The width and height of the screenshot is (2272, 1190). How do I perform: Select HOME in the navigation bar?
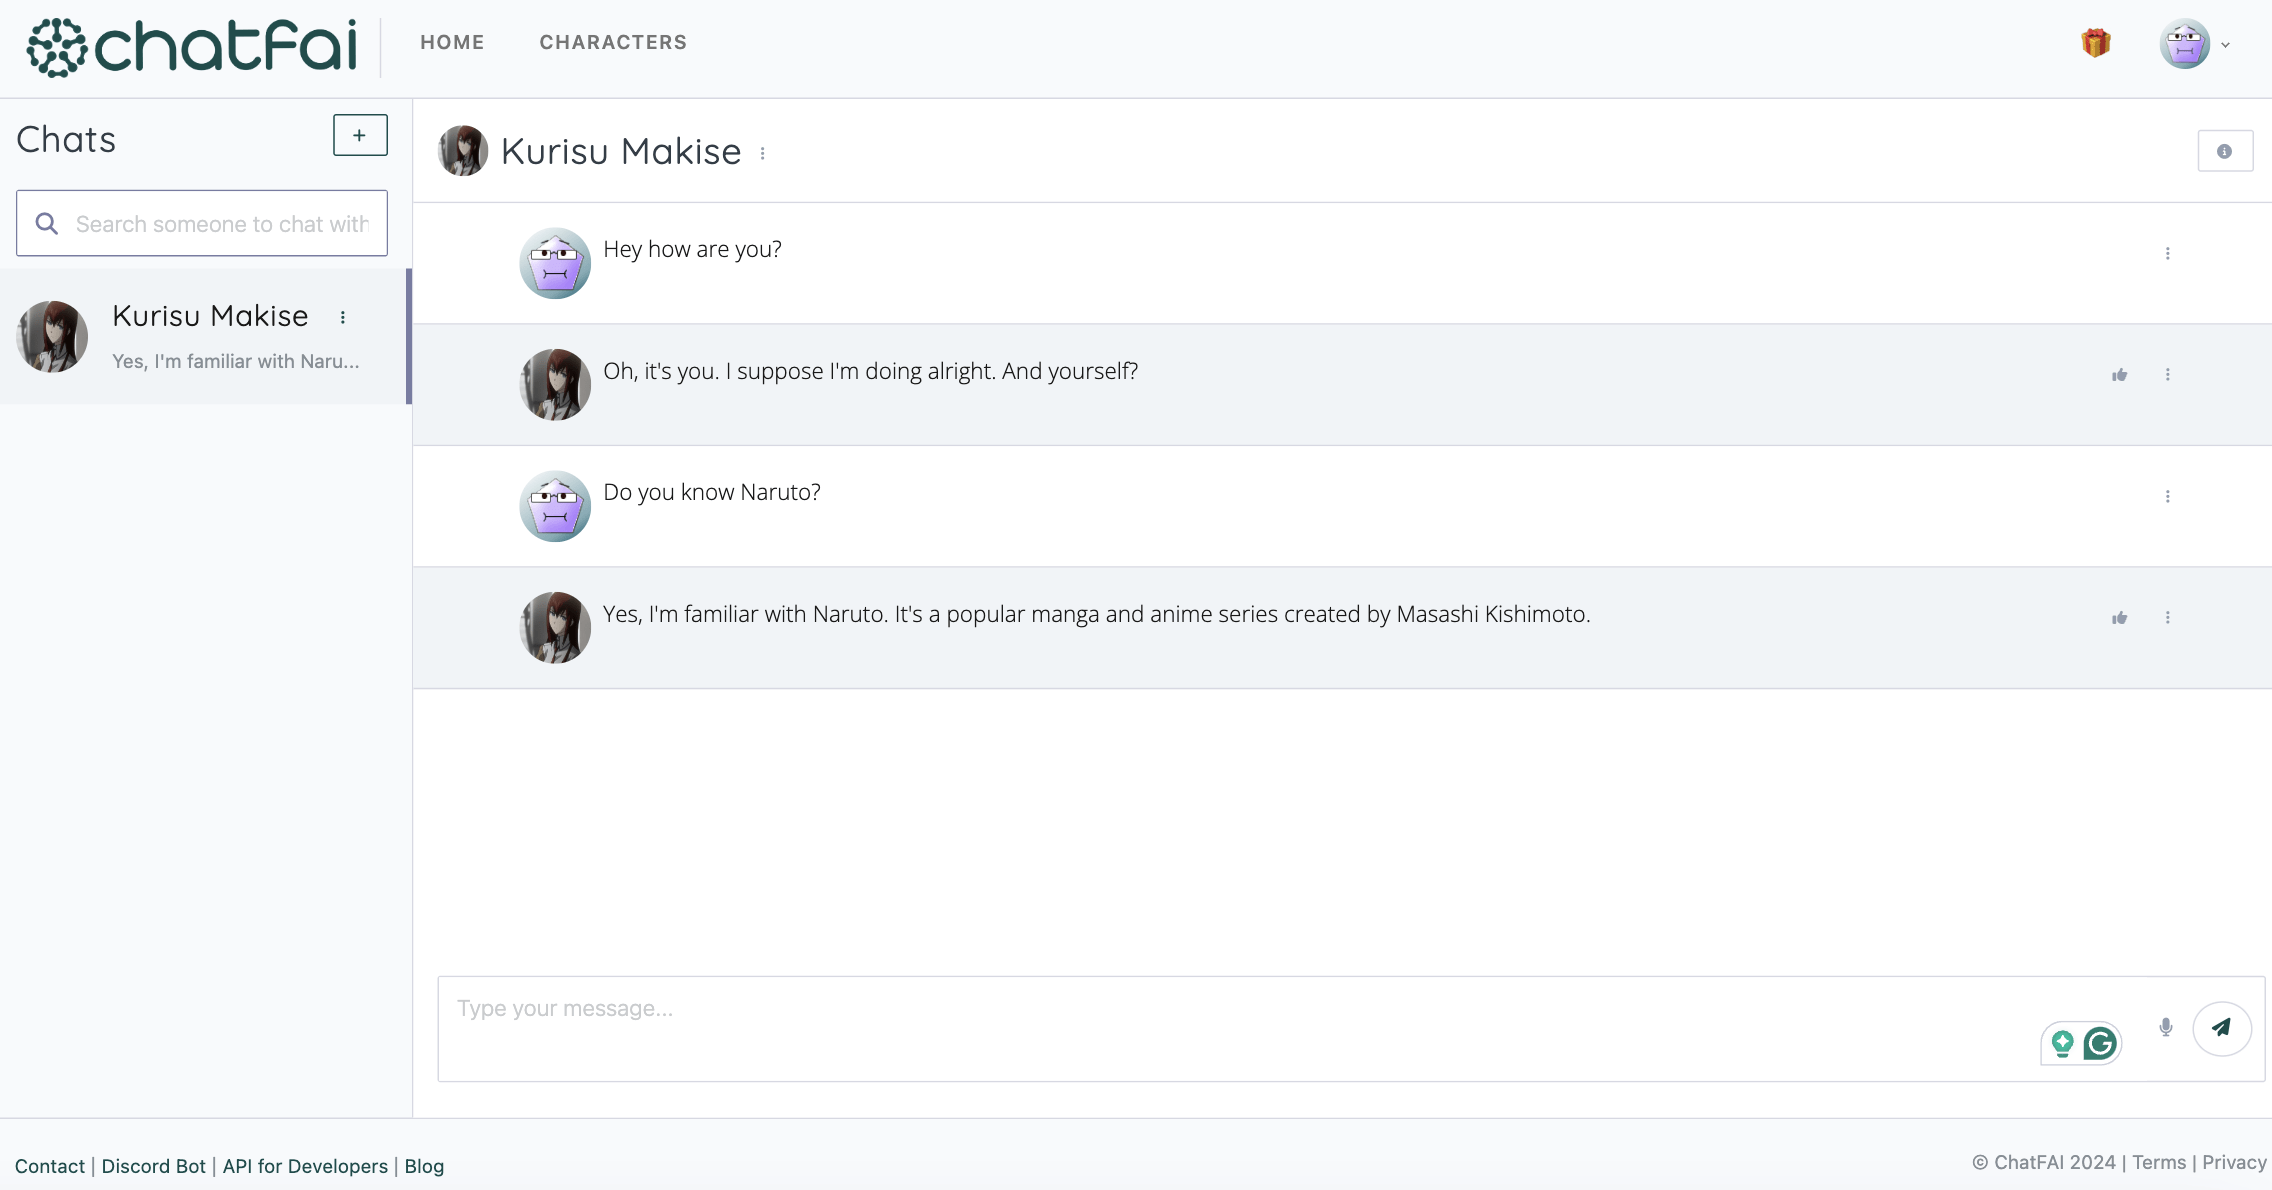point(452,42)
